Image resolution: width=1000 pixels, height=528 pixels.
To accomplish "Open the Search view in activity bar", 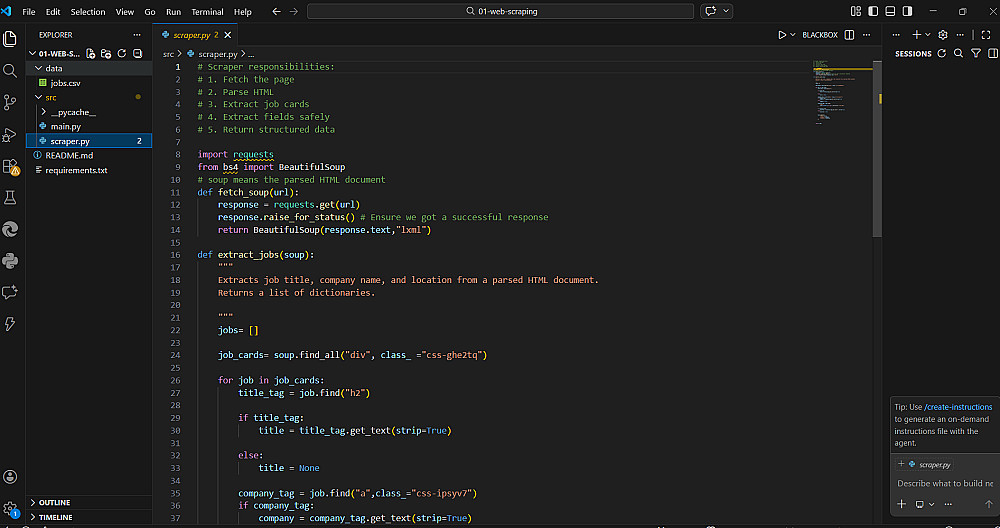I will tap(11, 70).
